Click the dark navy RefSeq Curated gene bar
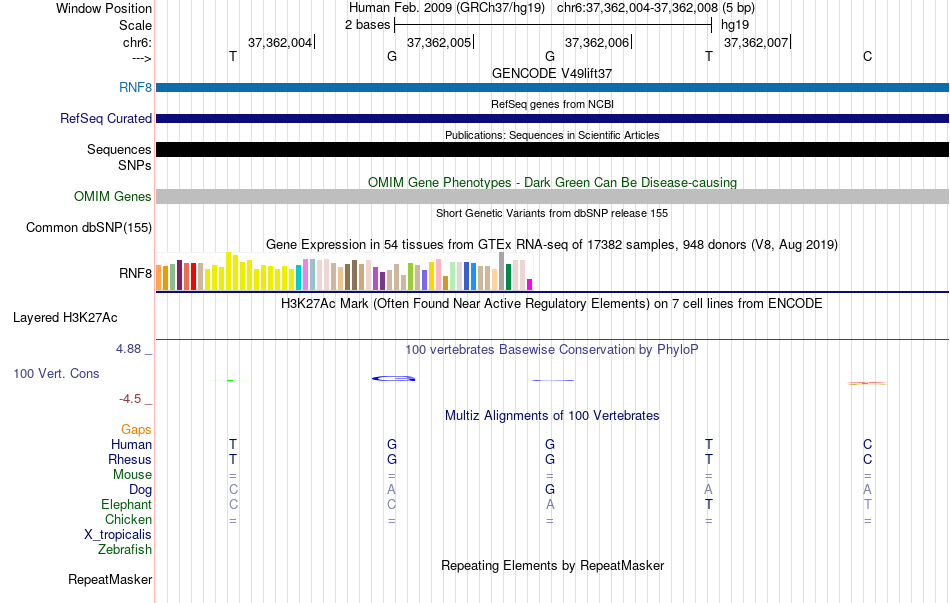Viewport: 950px width, 603px height. pyautogui.click(x=553, y=118)
